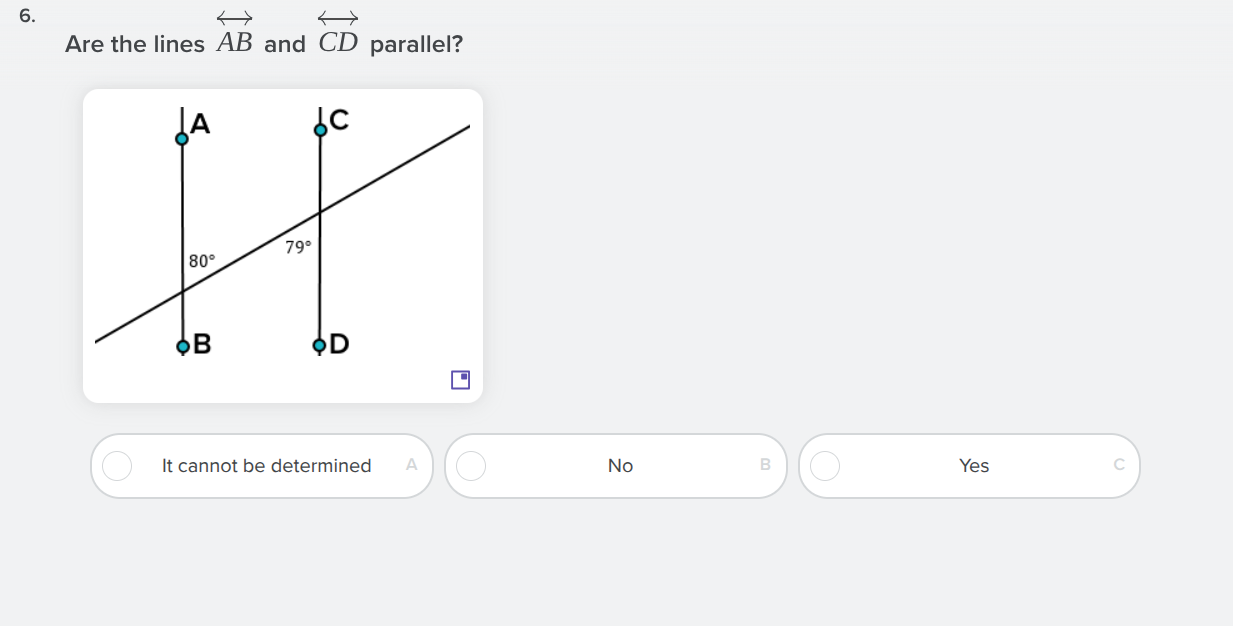
Task: Click the enlarge diagram icon below the figure
Action: click(x=460, y=380)
